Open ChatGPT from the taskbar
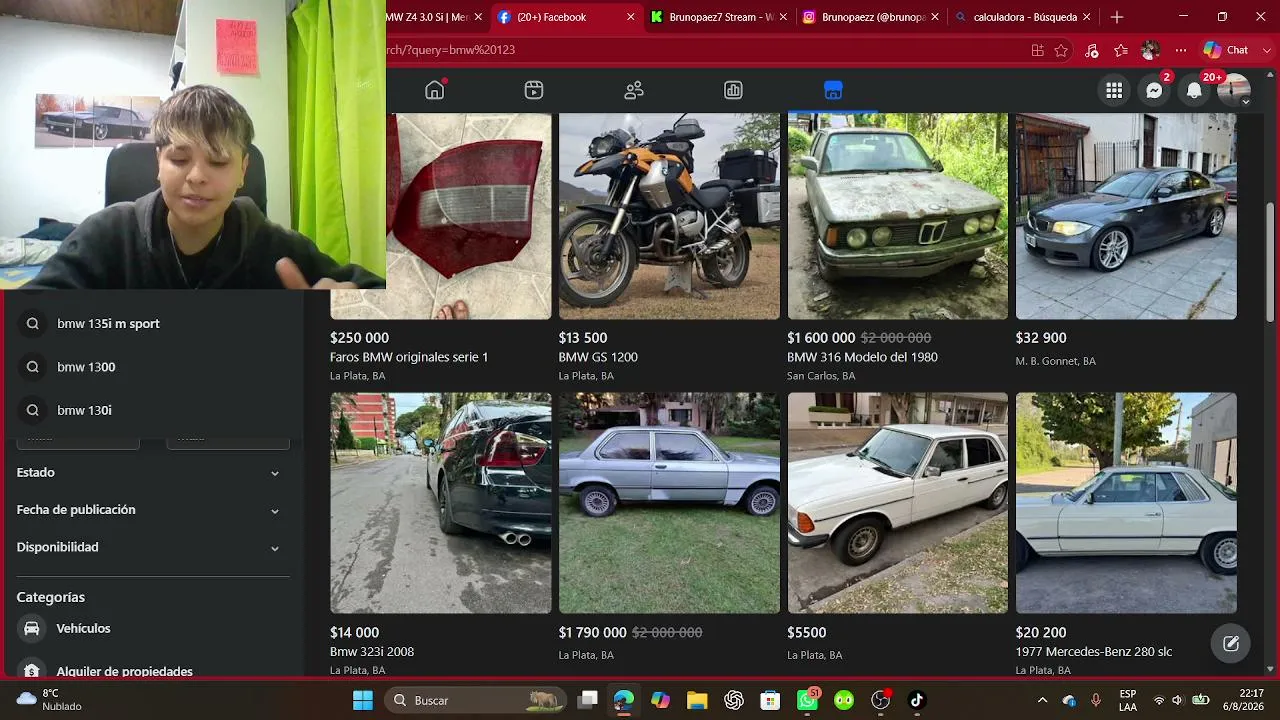 (x=734, y=700)
